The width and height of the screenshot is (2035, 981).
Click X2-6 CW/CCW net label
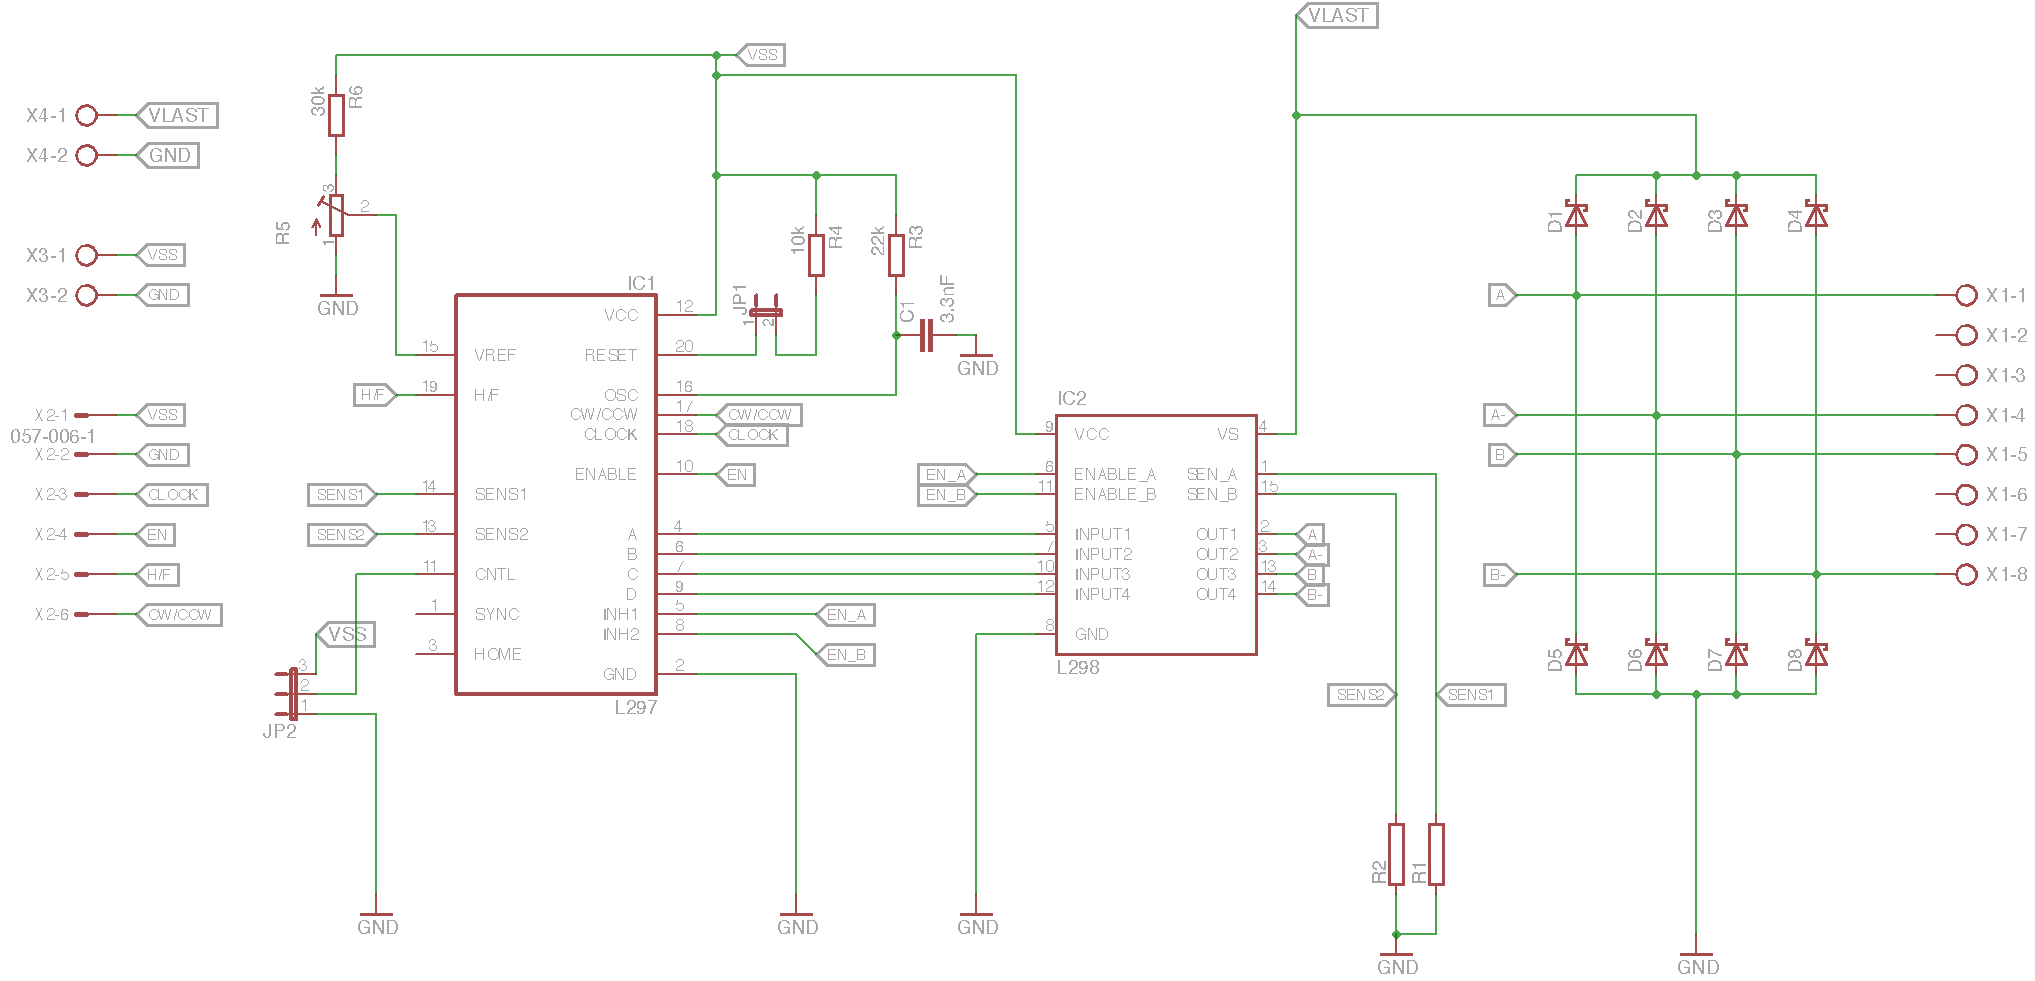(179, 615)
